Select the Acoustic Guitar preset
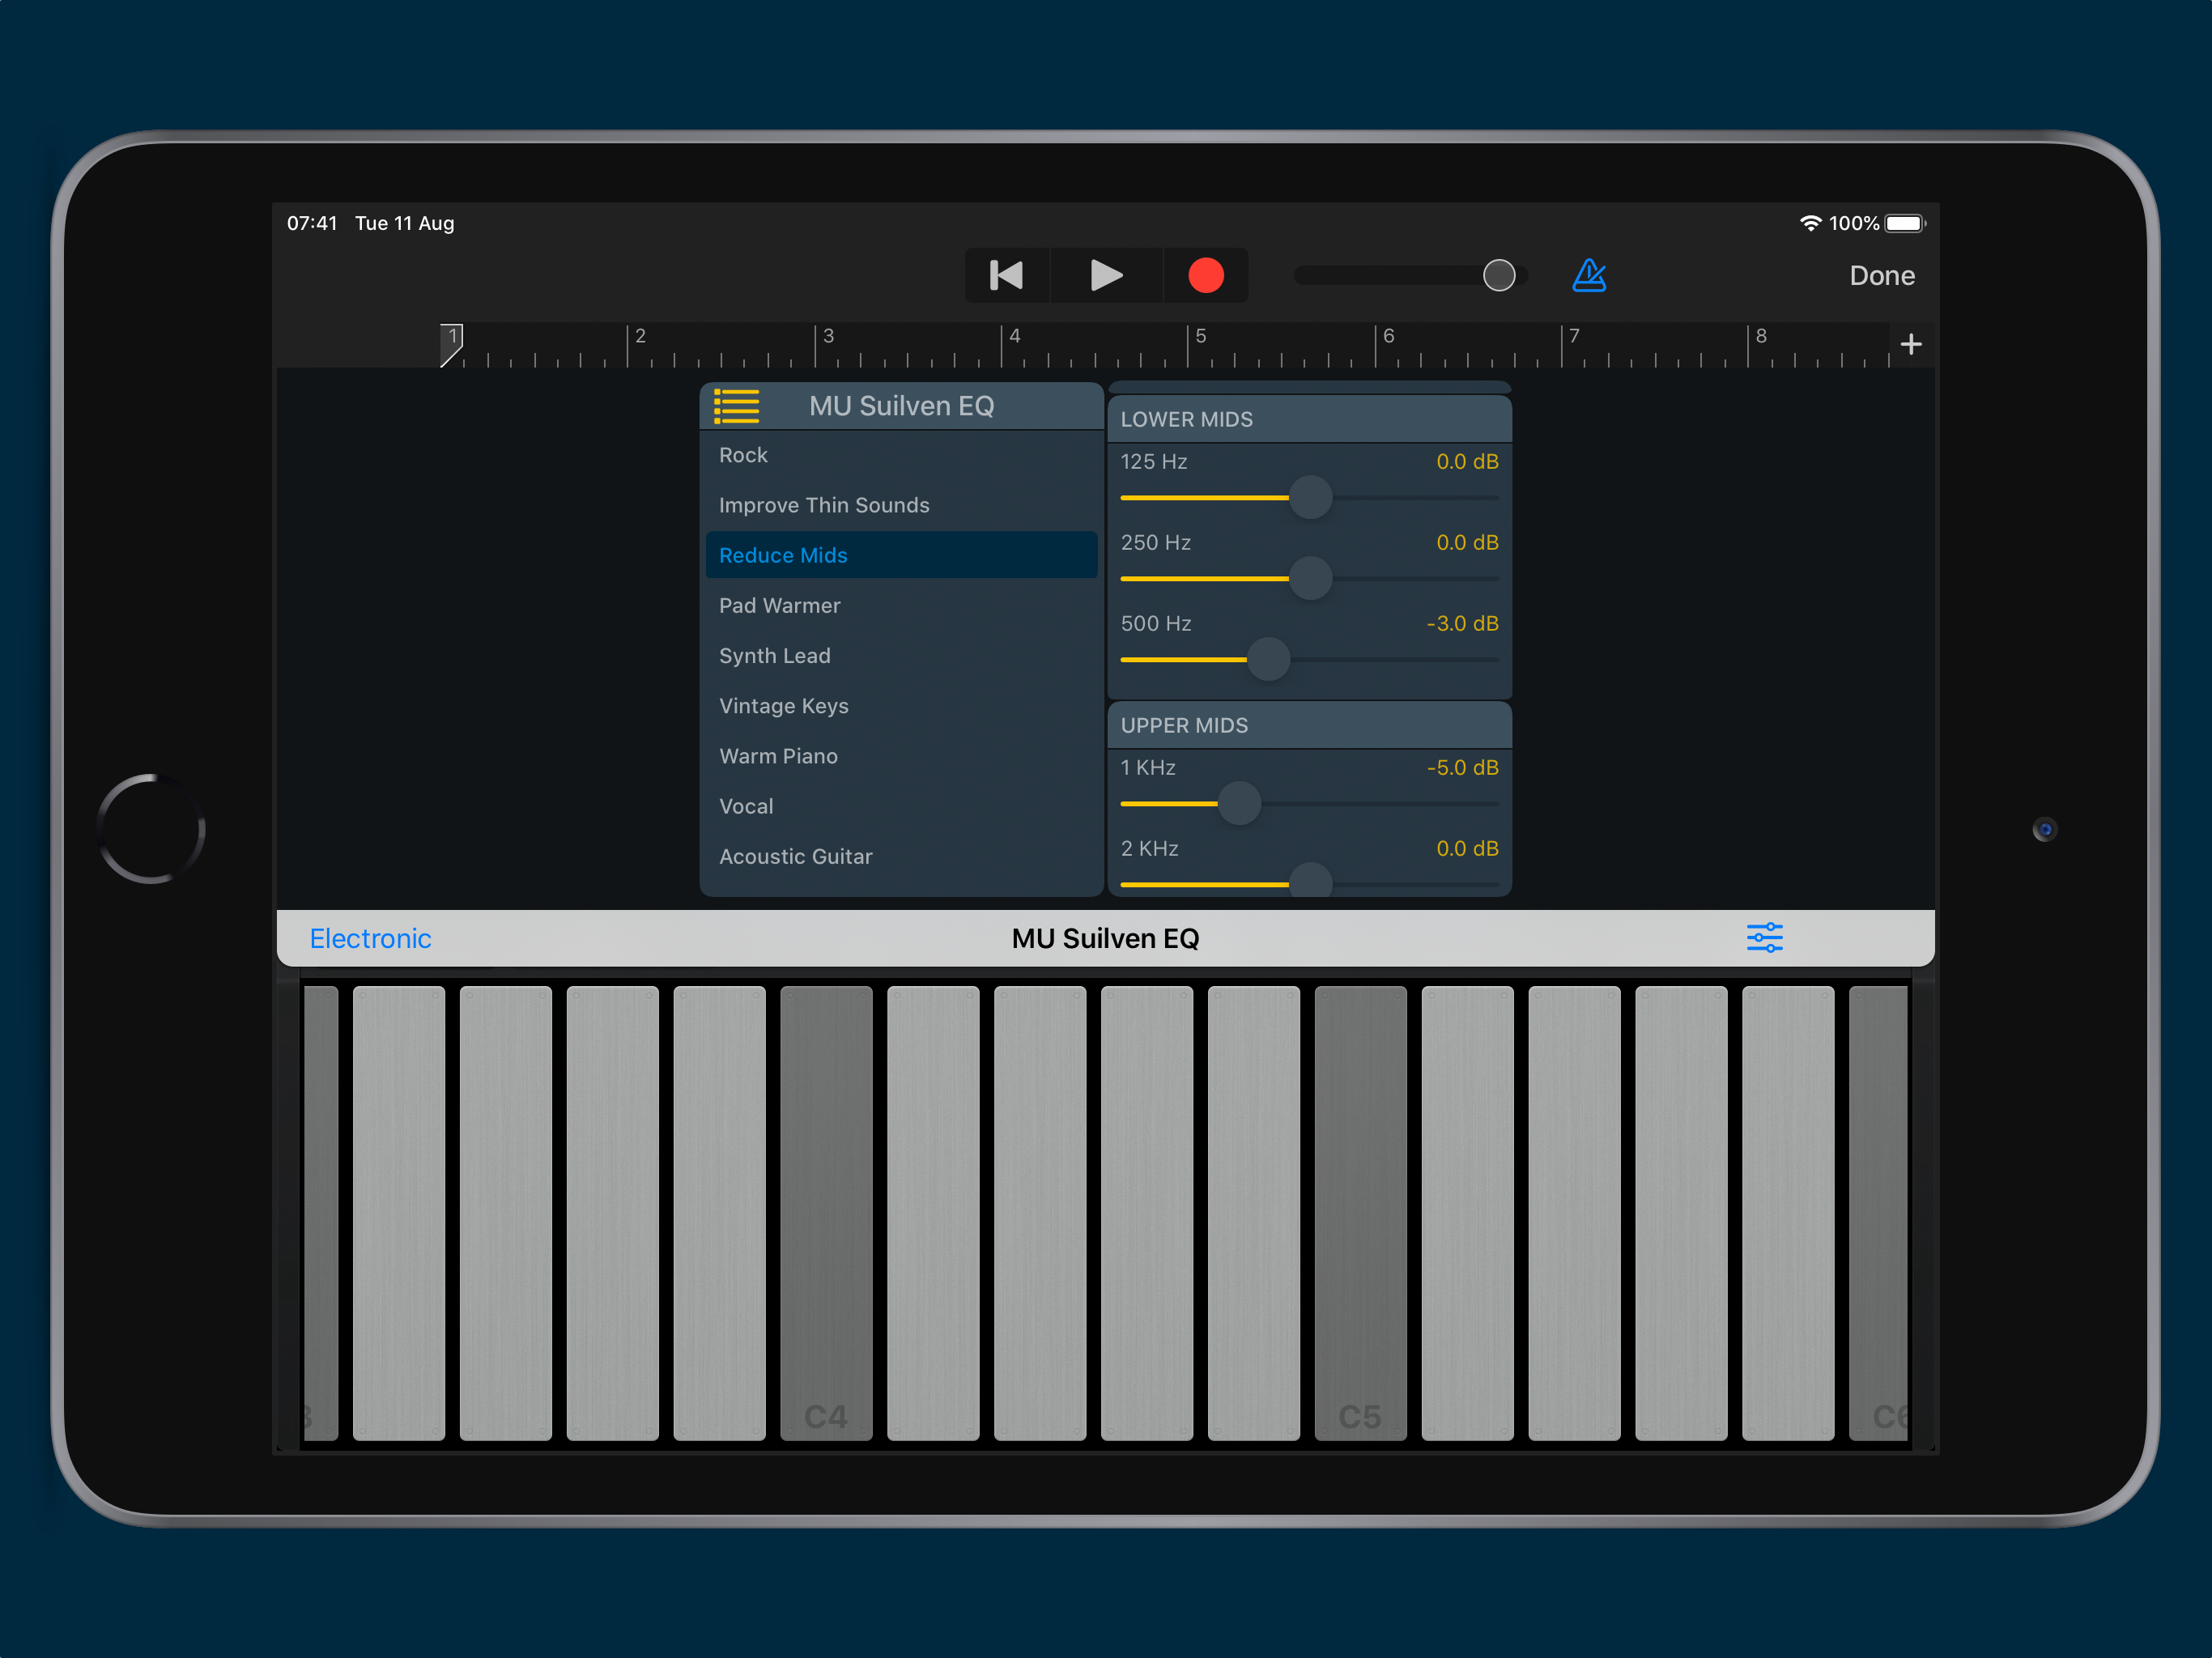This screenshot has height=1658, width=2212. coord(795,856)
